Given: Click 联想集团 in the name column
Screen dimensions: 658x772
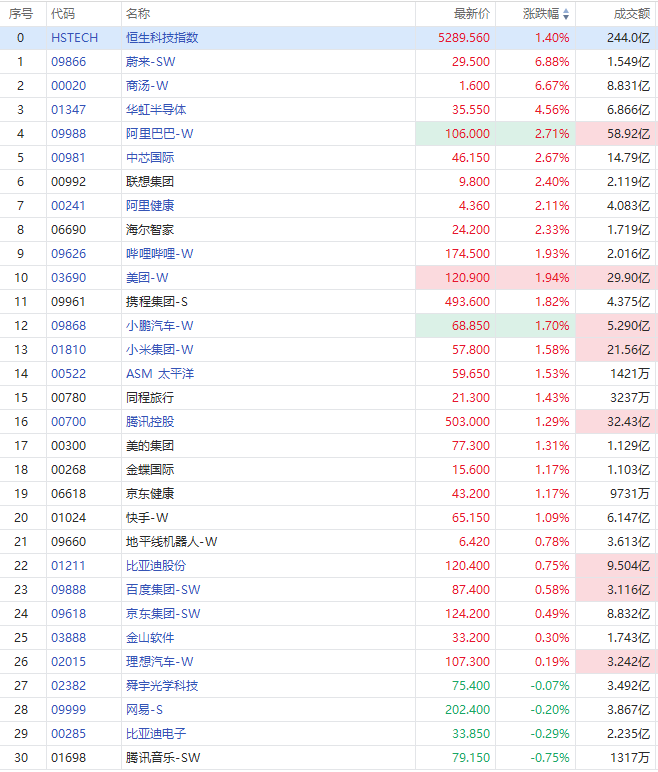Looking at the screenshot, I should click(x=150, y=182).
